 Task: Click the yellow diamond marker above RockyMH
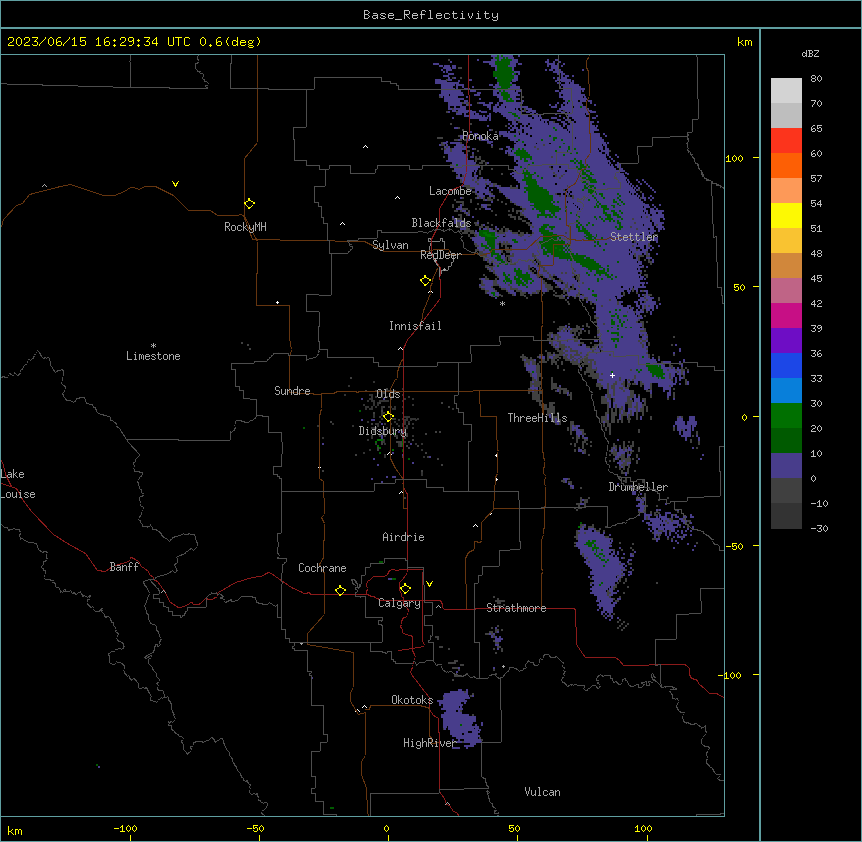click(249, 203)
